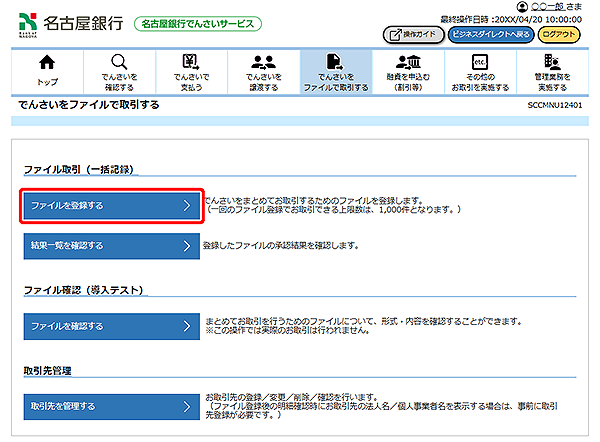The image size is (600, 442).
Task: Select the yen icon でんさいで支払う
Action: coord(191,62)
